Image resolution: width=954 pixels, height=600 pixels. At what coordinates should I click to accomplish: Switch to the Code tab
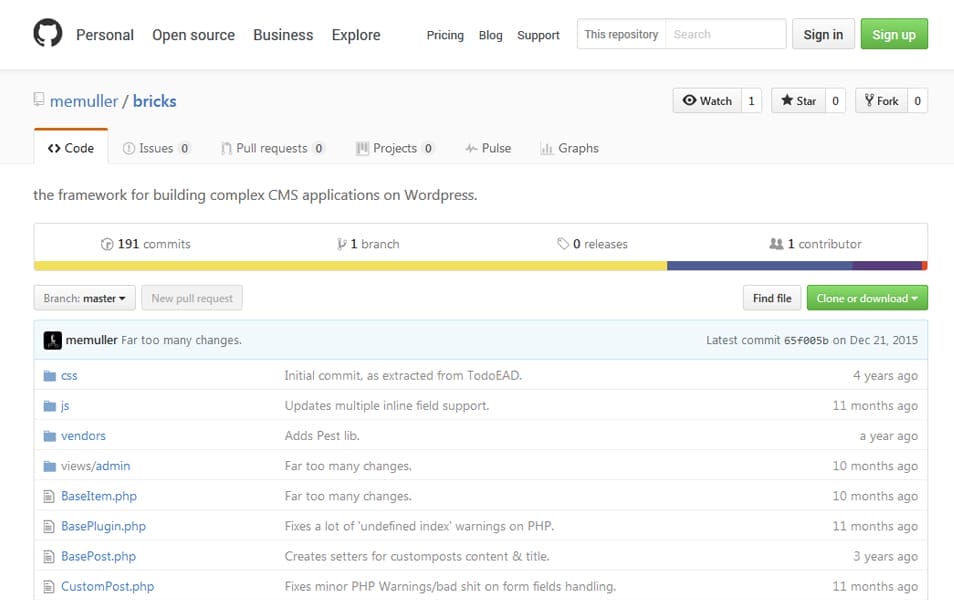71,148
